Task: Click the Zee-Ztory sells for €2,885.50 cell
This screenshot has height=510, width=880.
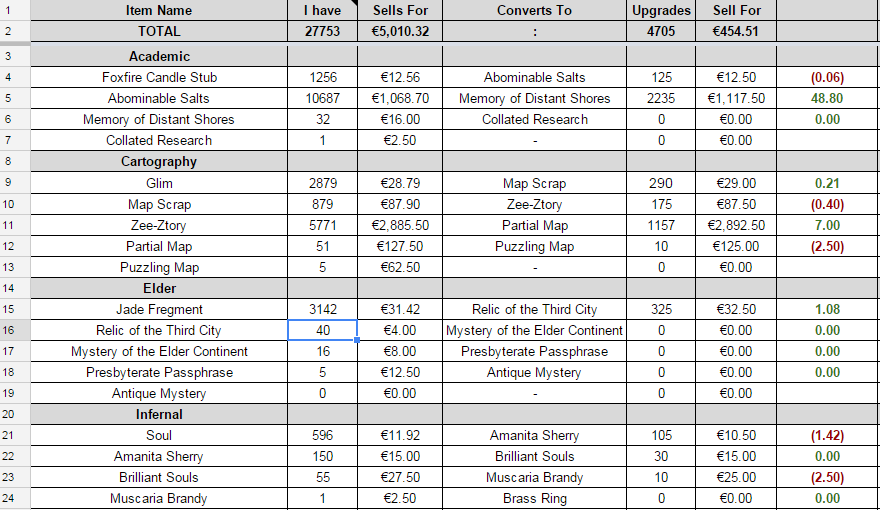Action: (400, 225)
